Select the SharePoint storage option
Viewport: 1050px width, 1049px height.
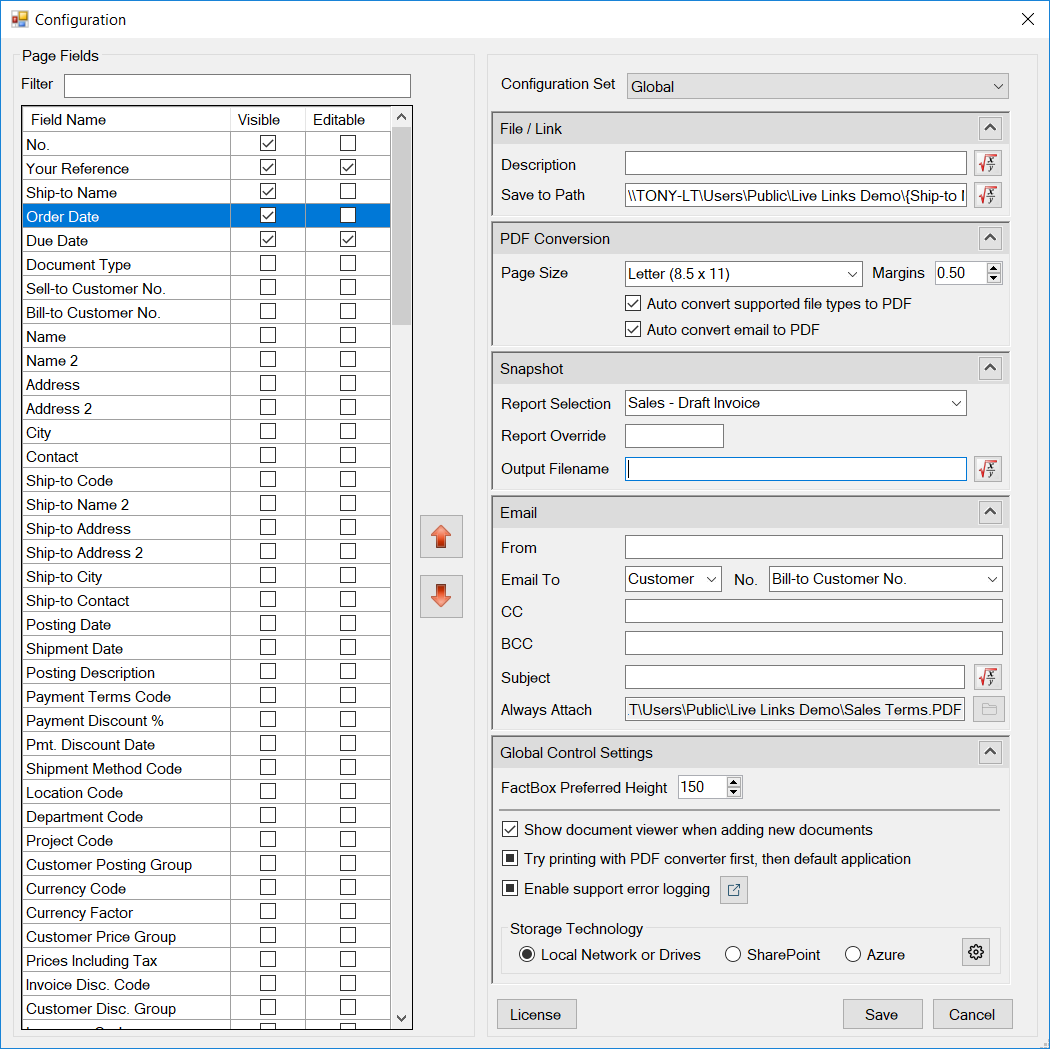(x=733, y=955)
